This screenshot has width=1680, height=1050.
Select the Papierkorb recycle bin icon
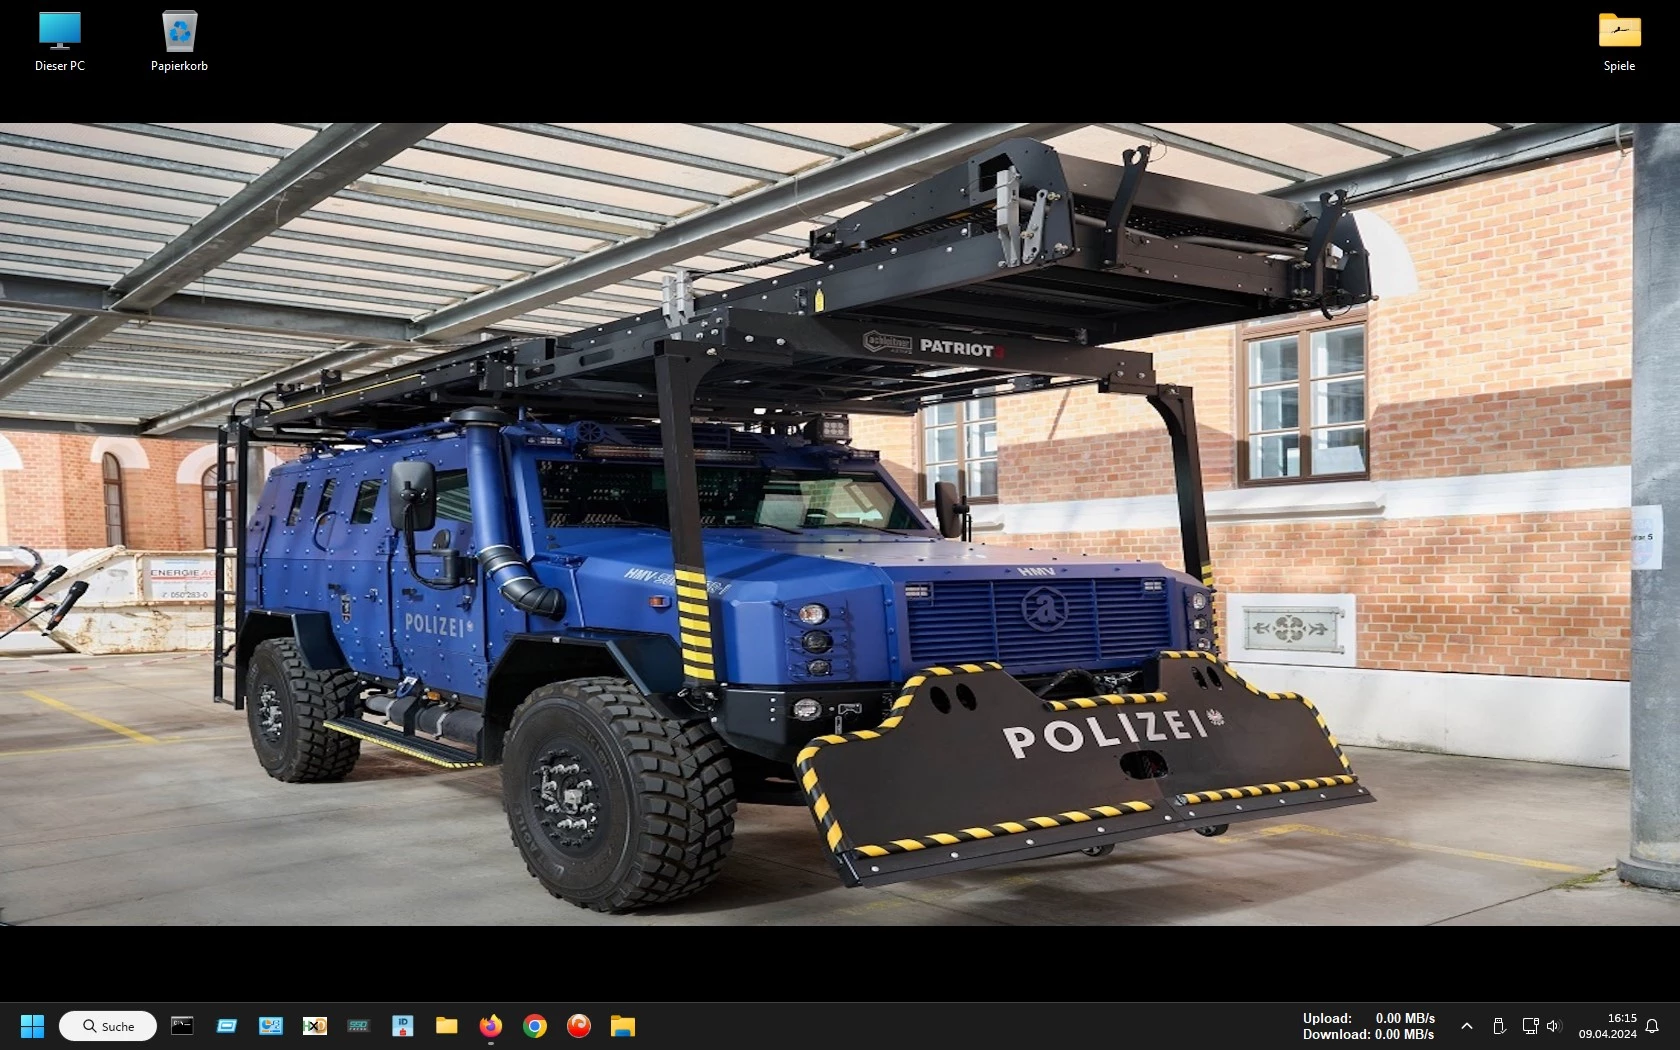(179, 42)
